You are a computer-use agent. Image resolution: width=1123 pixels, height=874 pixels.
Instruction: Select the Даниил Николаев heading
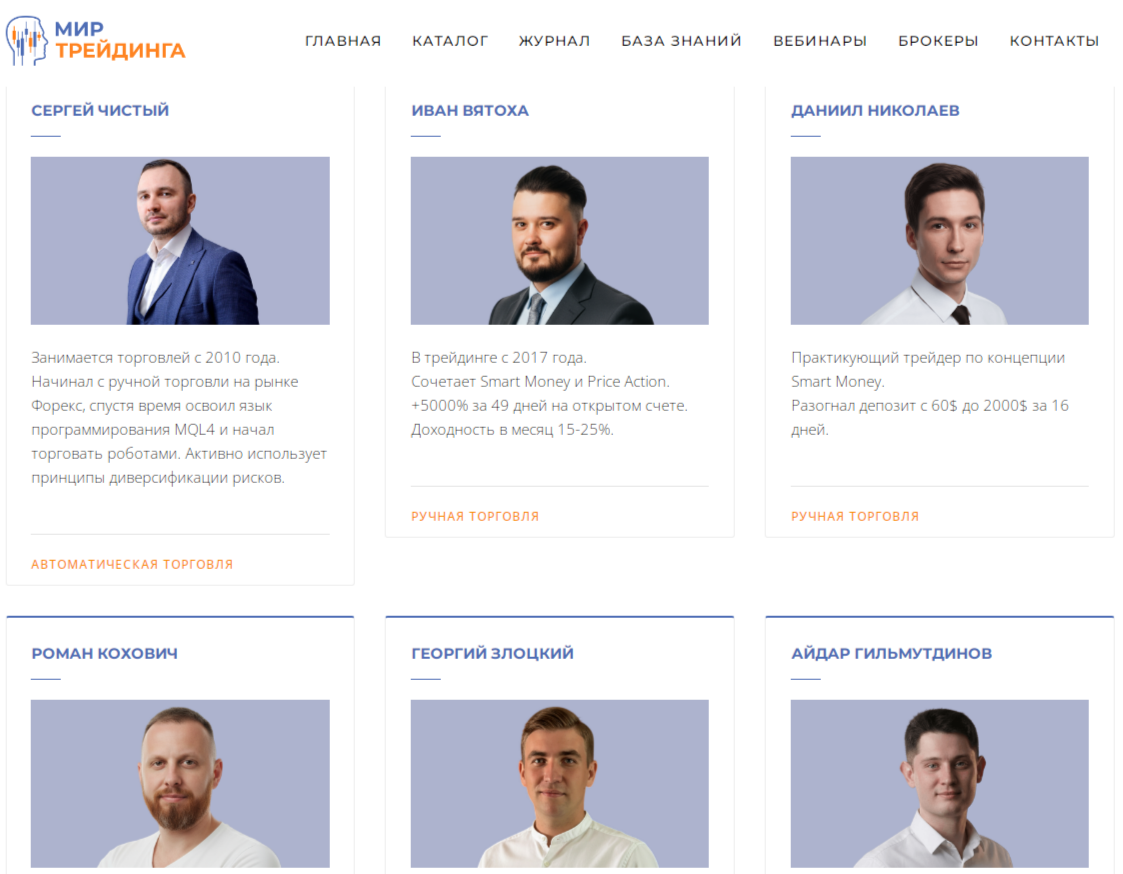pos(875,110)
